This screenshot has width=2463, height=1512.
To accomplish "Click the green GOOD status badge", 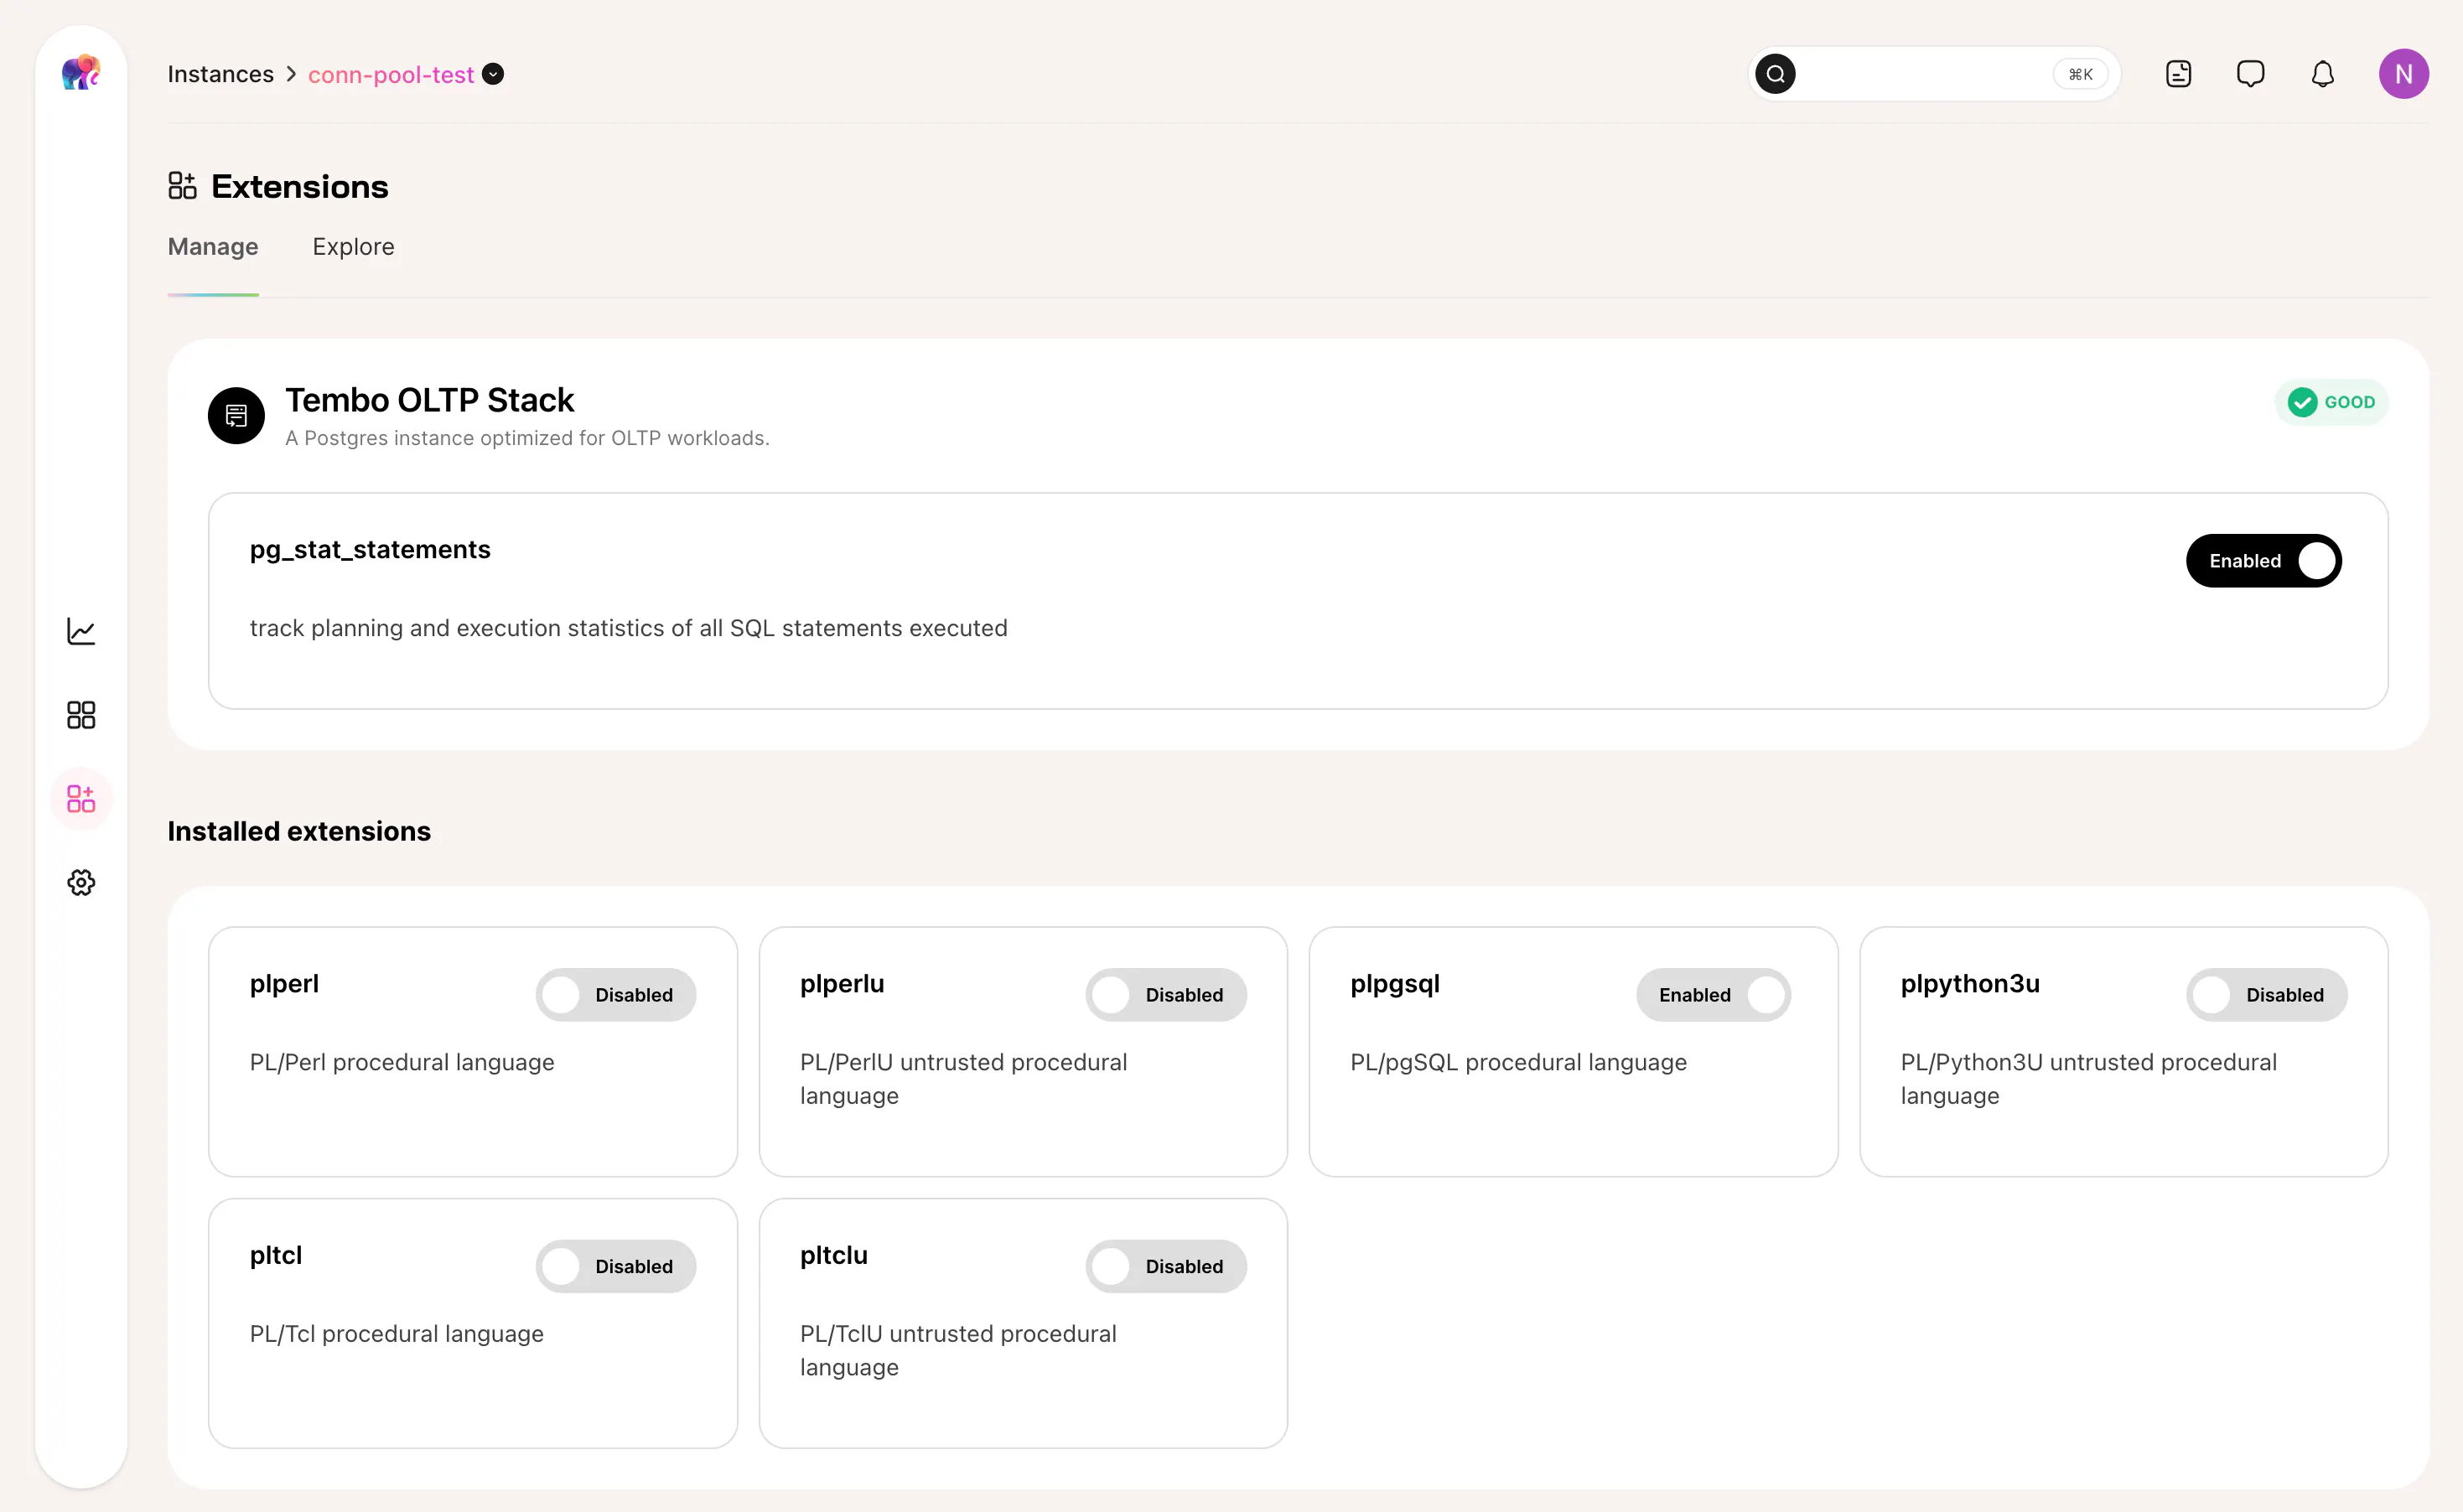I will tap(2331, 402).
